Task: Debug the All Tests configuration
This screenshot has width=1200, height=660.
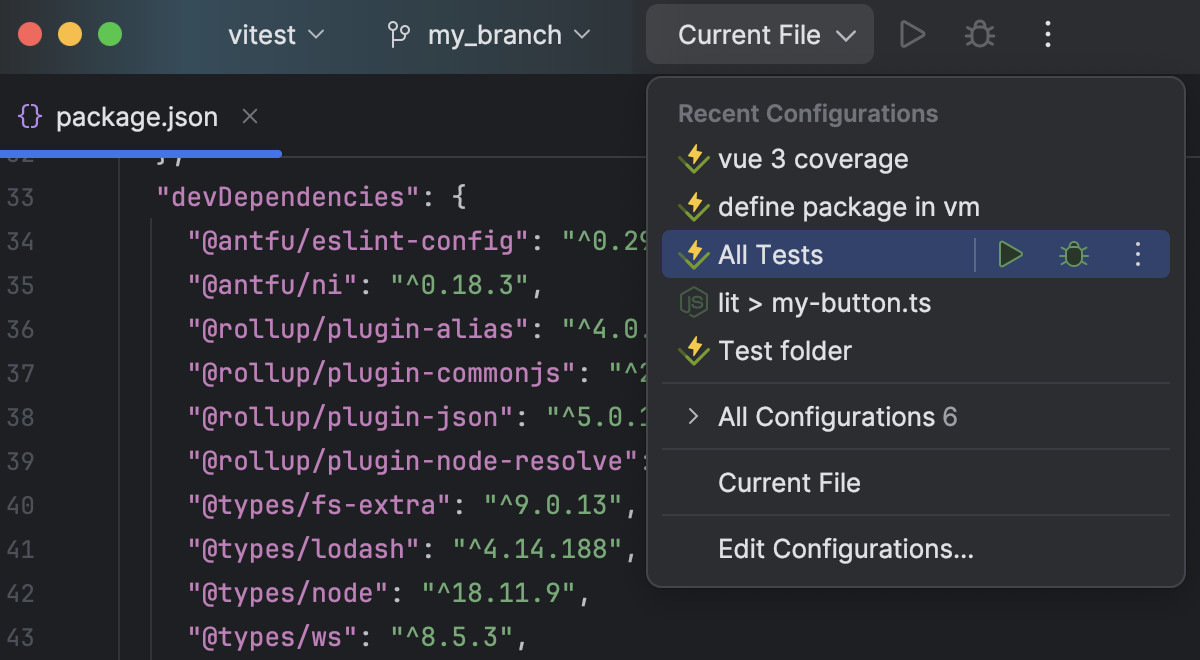Action: point(1074,255)
